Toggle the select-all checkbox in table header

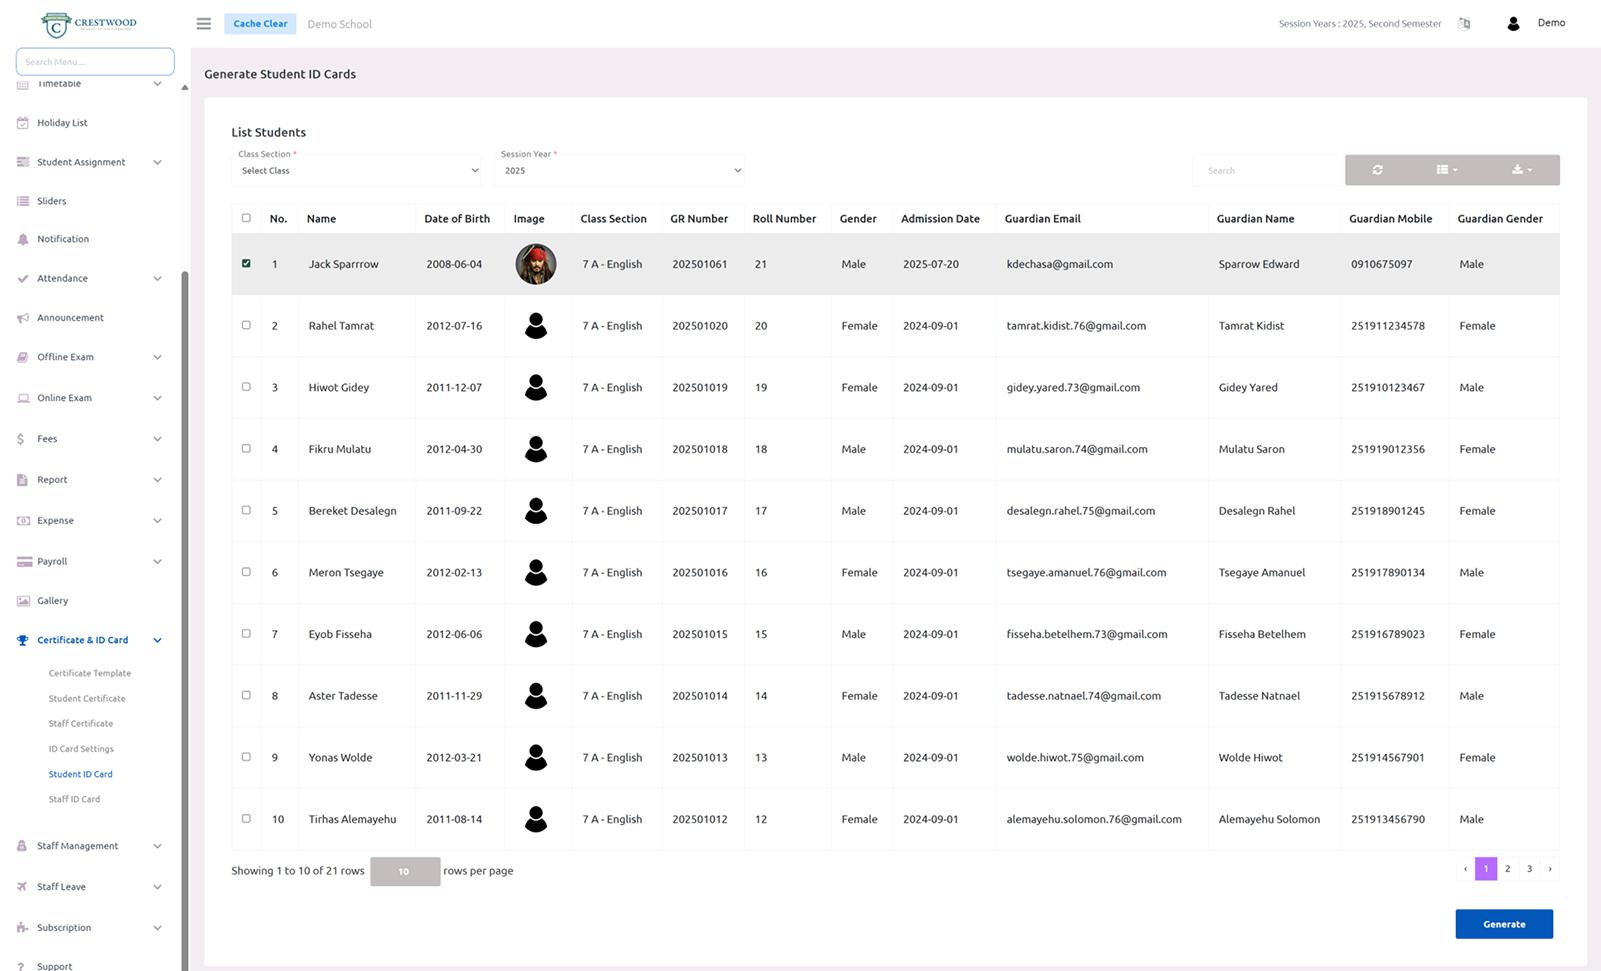246,218
